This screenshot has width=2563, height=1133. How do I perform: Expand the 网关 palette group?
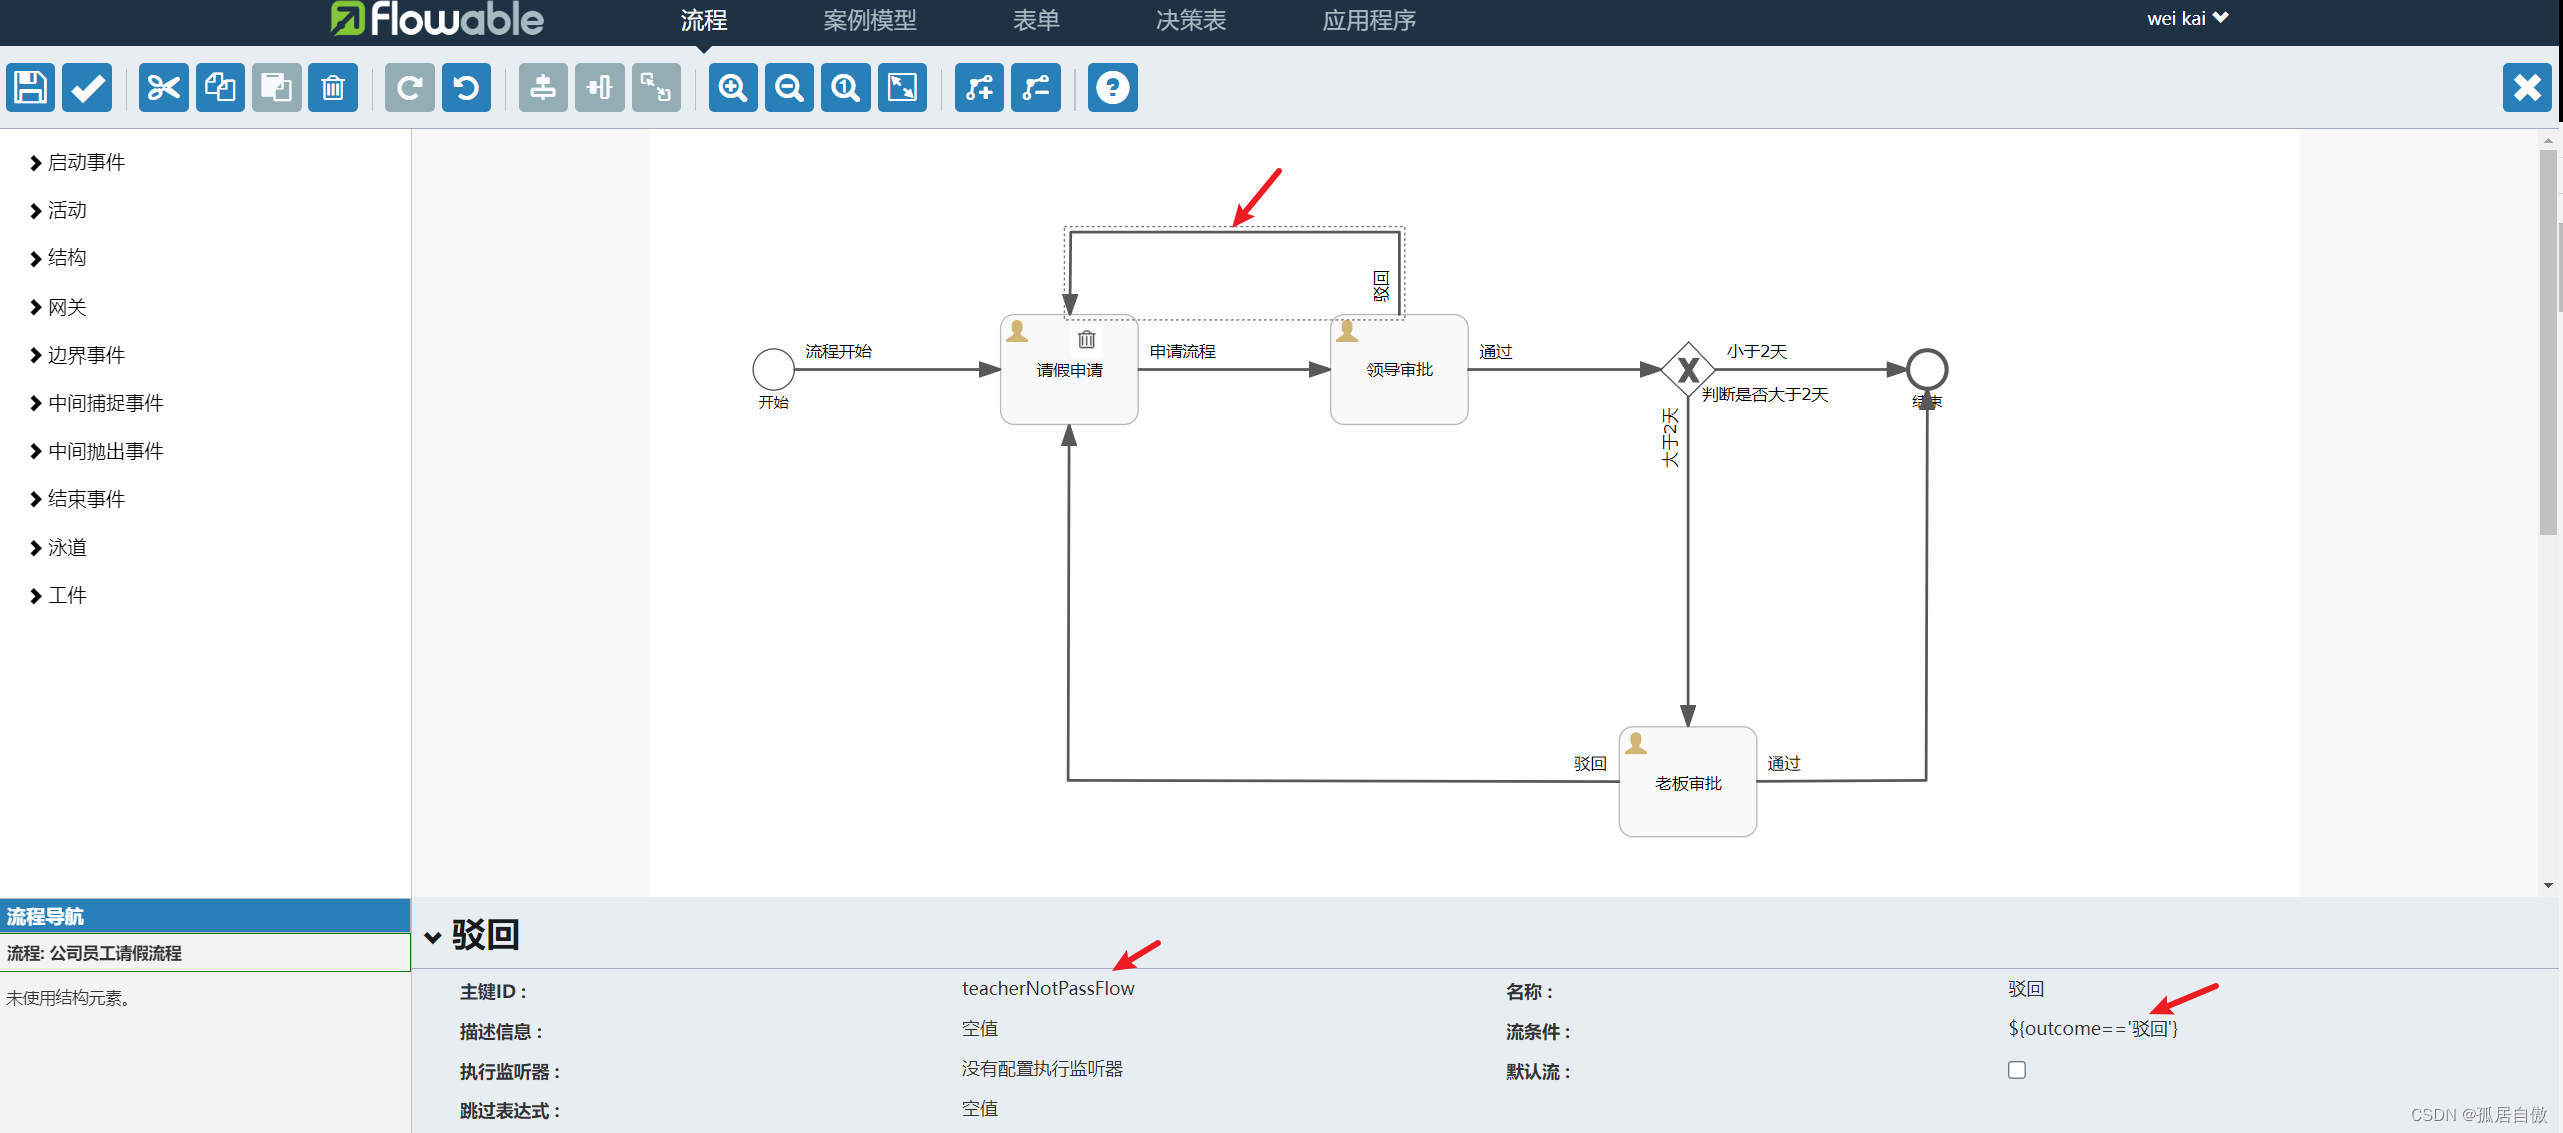(x=58, y=307)
